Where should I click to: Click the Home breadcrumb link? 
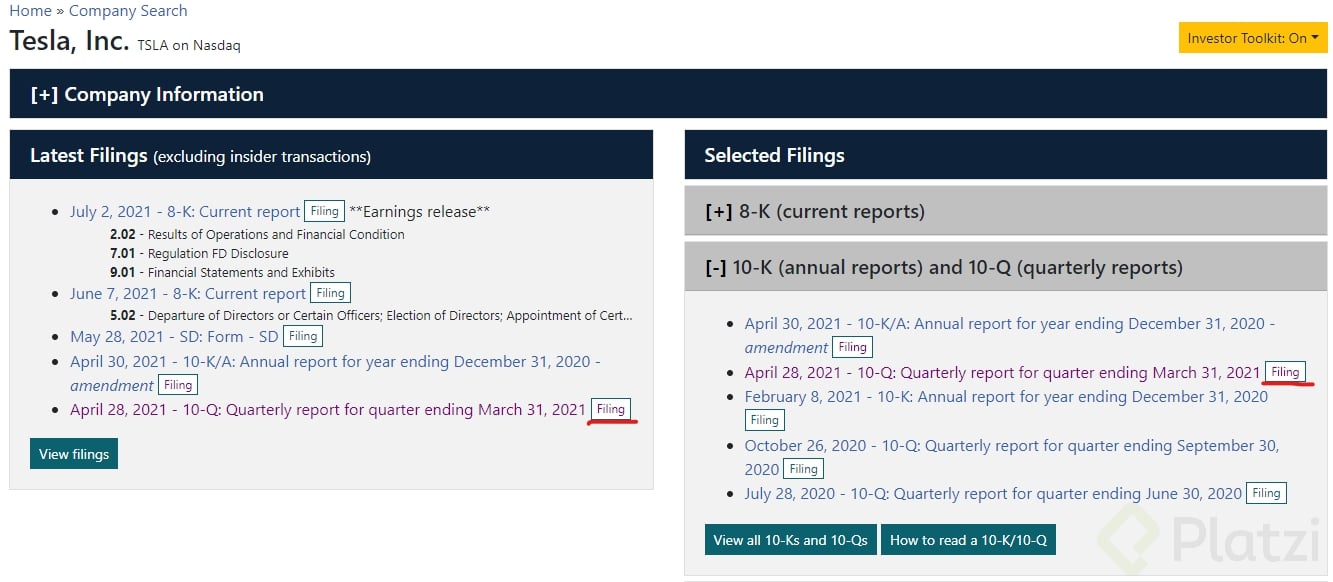pyautogui.click(x=30, y=11)
